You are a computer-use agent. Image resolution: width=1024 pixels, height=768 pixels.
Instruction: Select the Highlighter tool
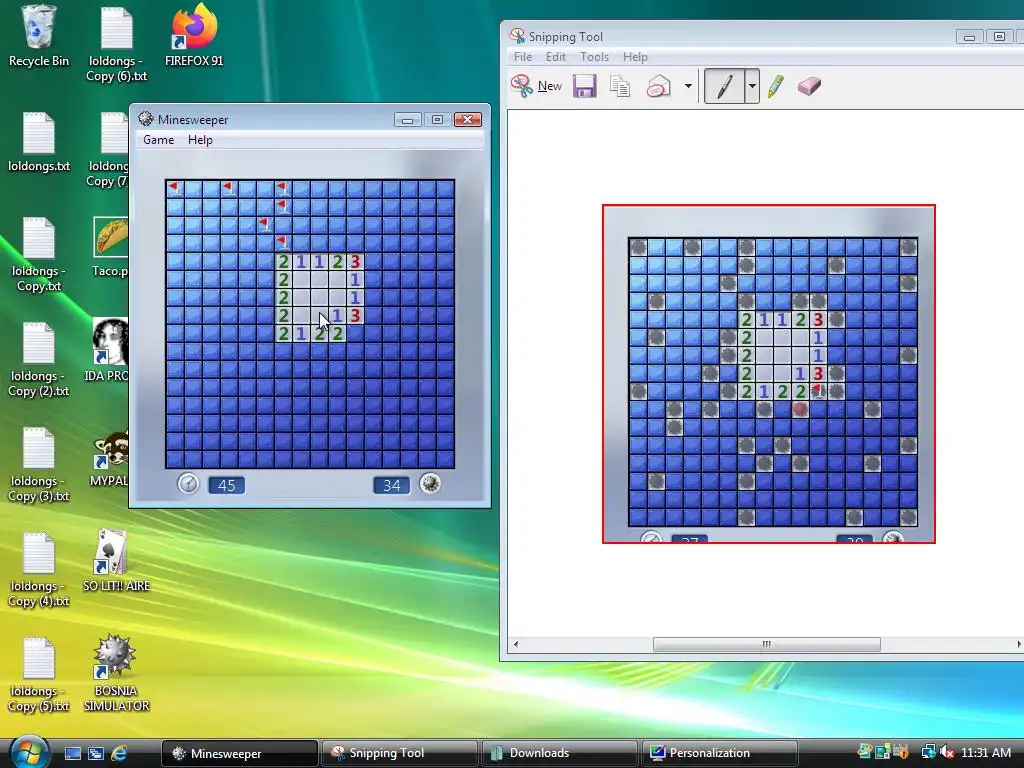776,86
